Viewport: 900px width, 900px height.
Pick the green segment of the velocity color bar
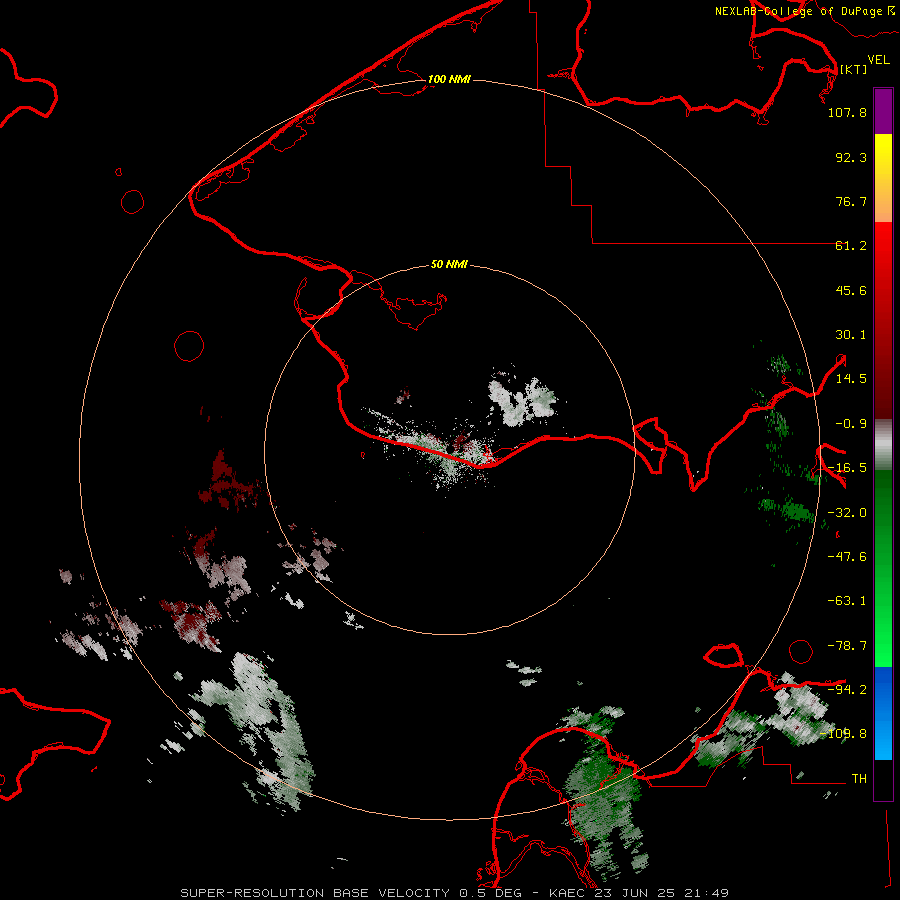coord(883,568)
